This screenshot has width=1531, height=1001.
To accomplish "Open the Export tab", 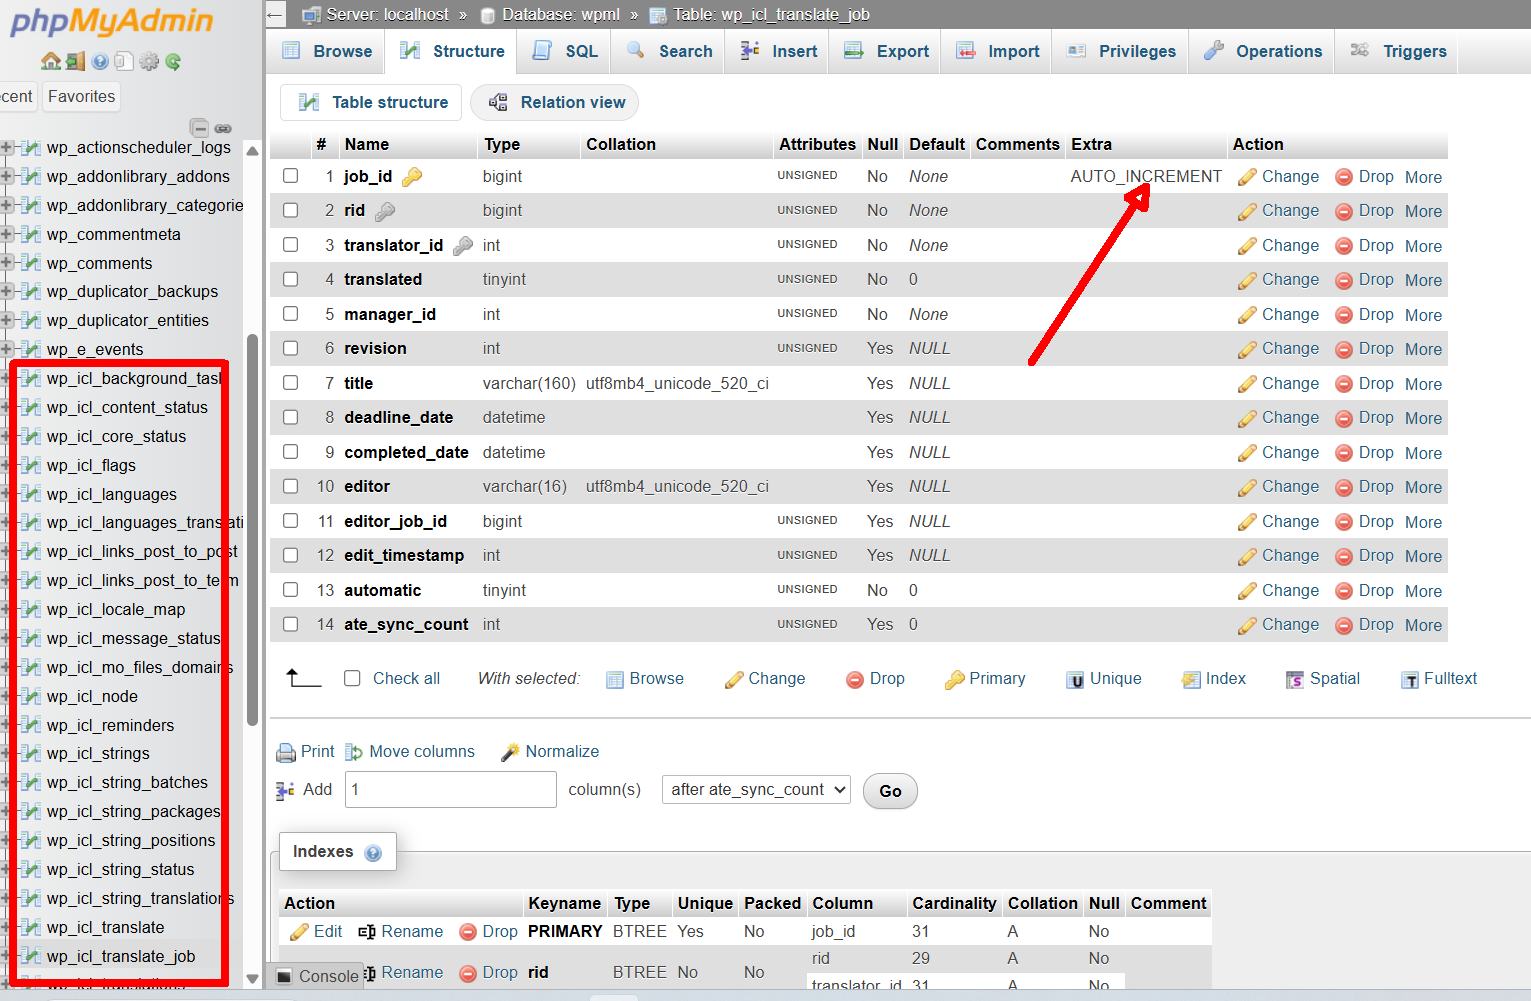I will [886, 51].
